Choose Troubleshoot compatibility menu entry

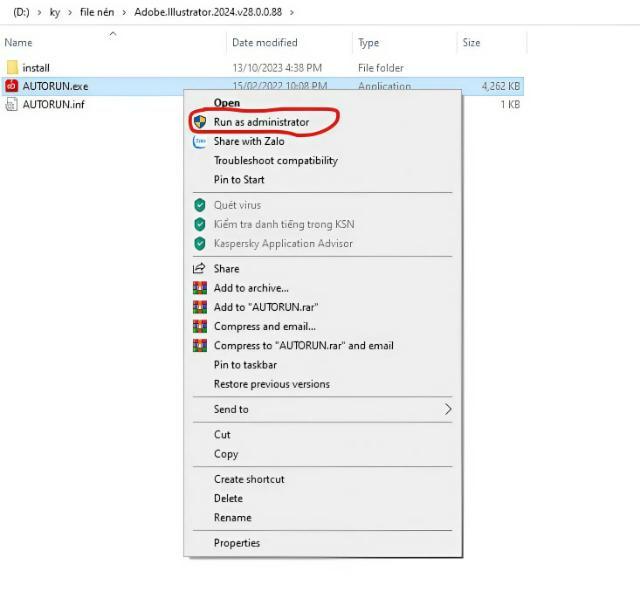coord(276,161)
